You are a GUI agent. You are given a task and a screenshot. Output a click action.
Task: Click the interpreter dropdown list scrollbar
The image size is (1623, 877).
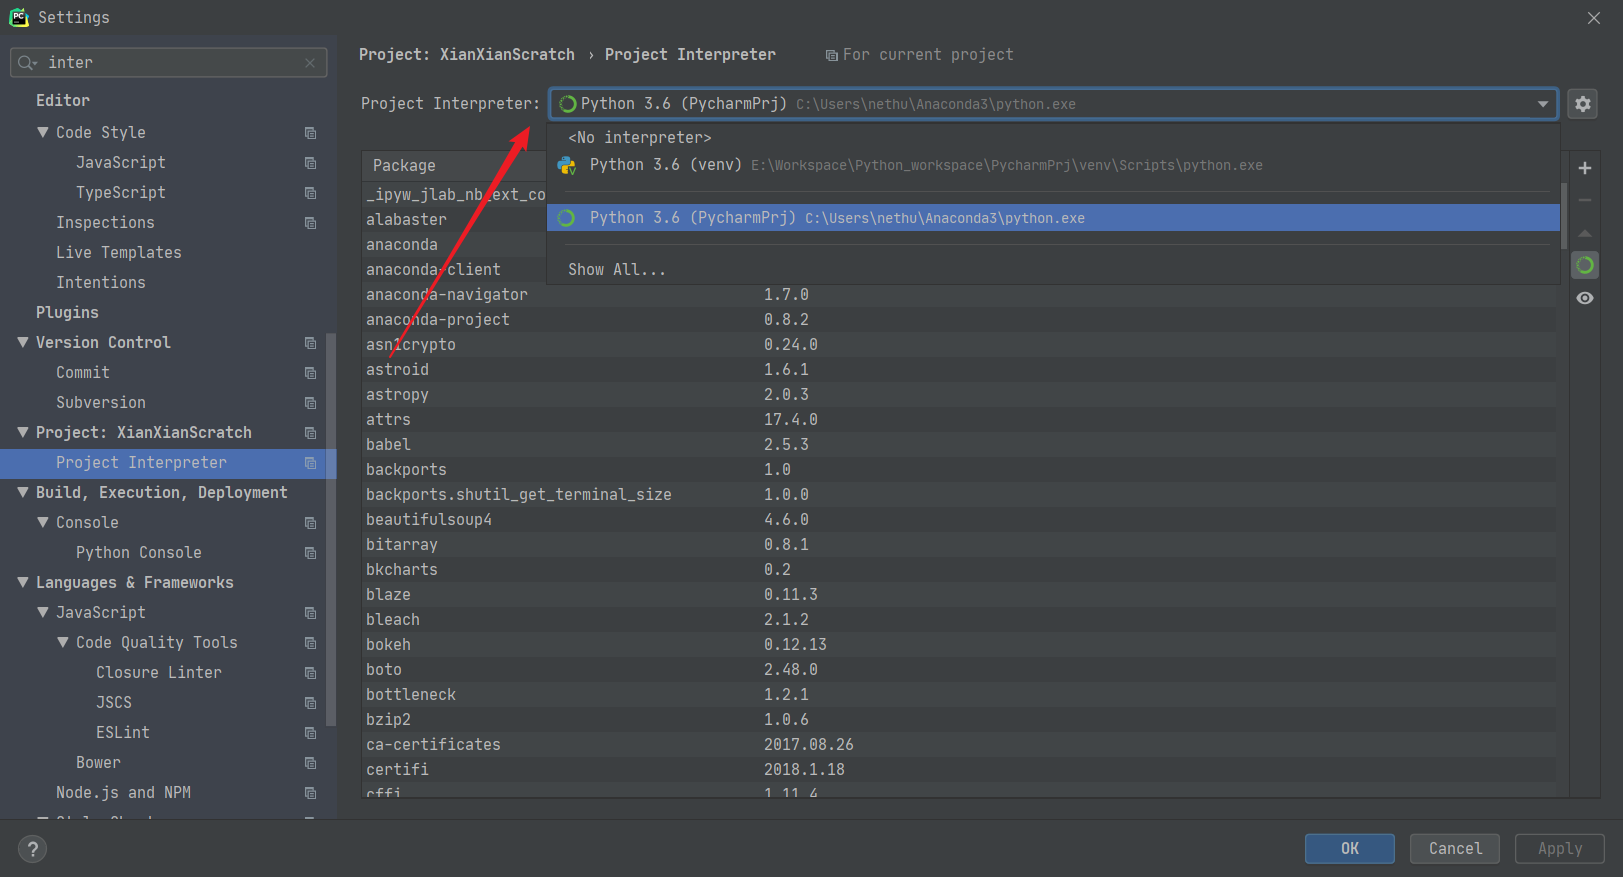(x=1563, y=215)
